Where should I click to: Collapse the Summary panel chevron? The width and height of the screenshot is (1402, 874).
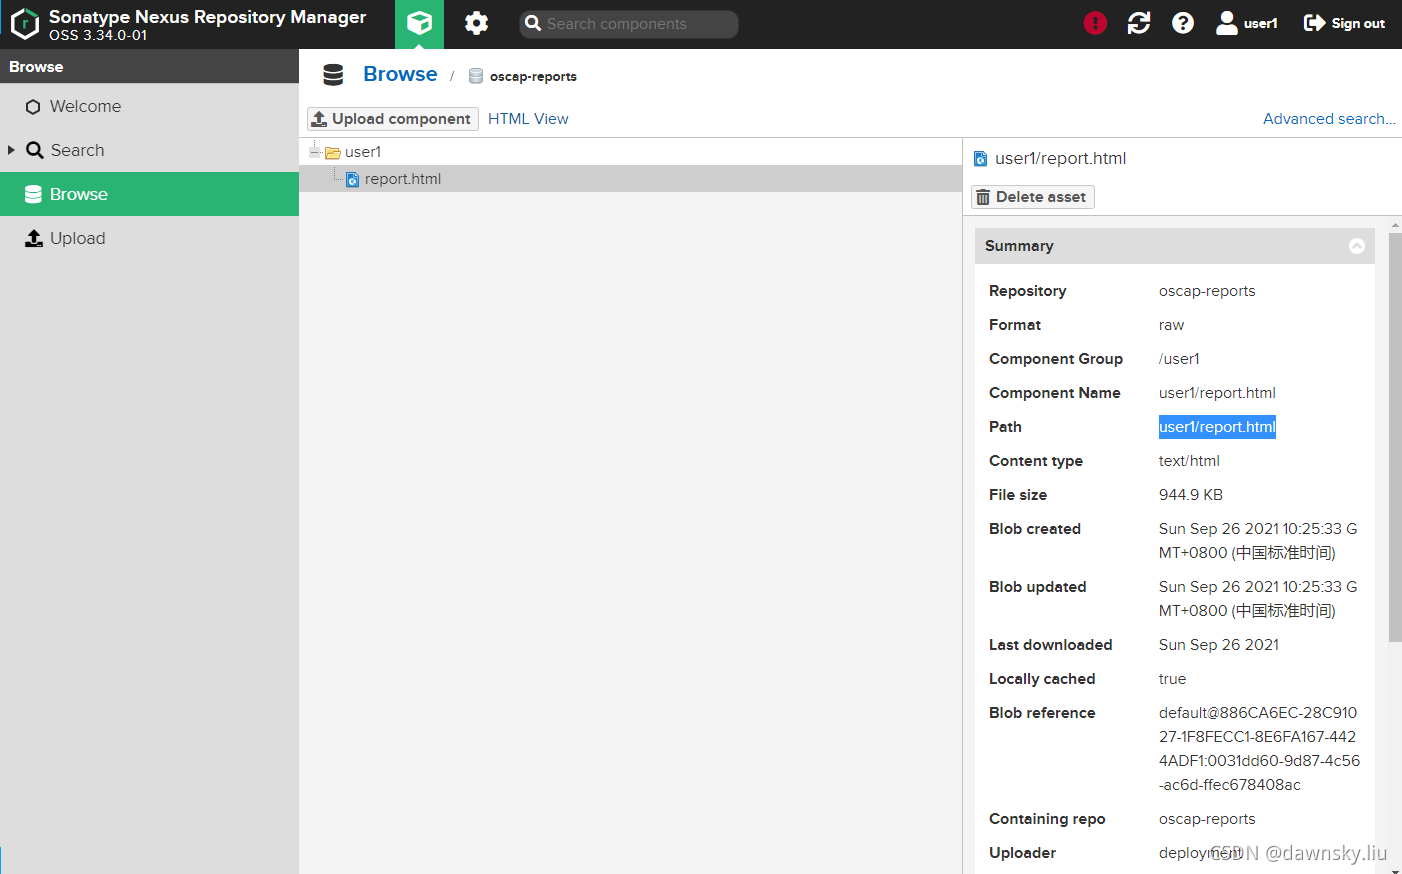click(x=1357, y=246)
